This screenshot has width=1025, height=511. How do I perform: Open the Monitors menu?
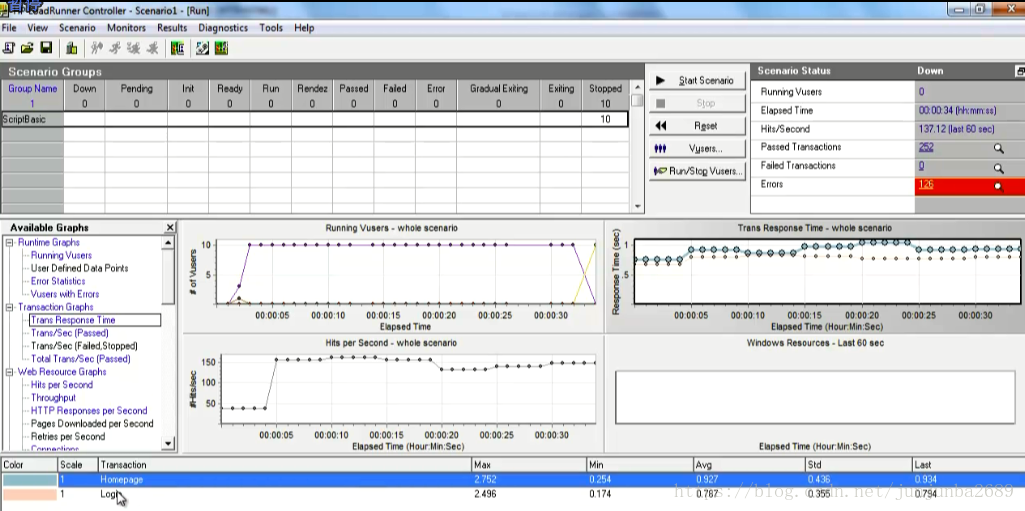[126, 28]
